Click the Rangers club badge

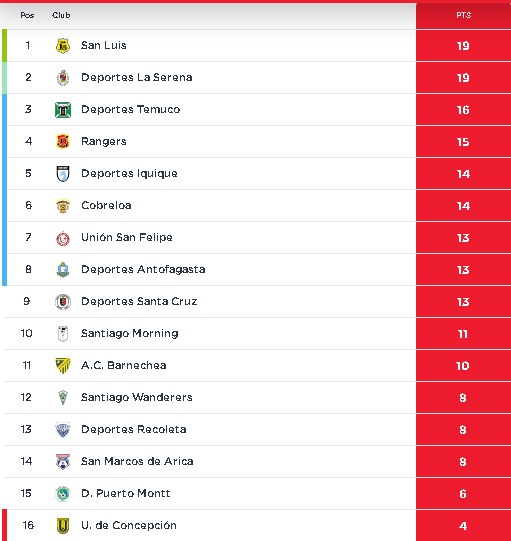pos(63,141)
